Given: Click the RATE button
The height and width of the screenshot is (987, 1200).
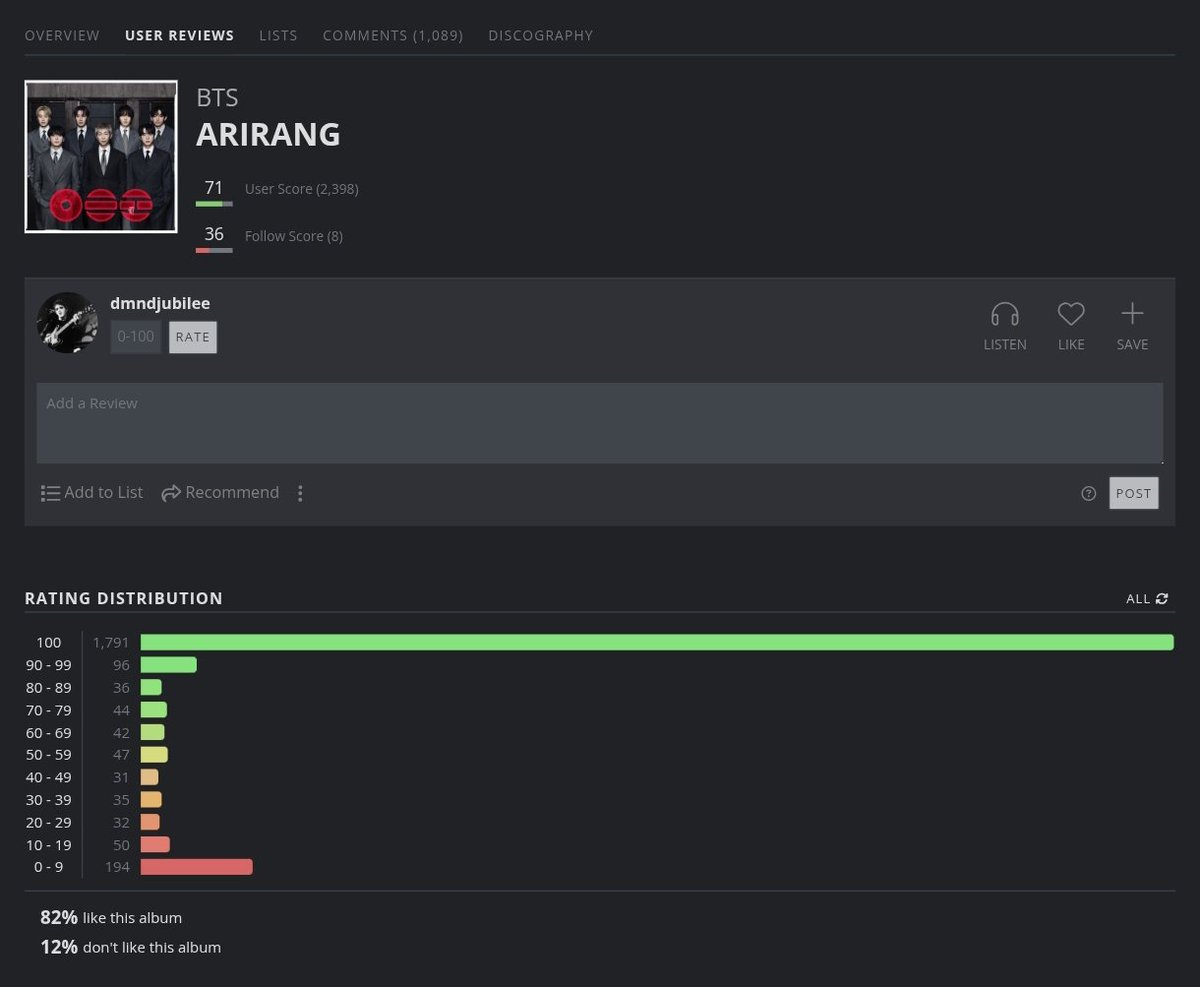Looking at the screenshot, I should (193, 337).
